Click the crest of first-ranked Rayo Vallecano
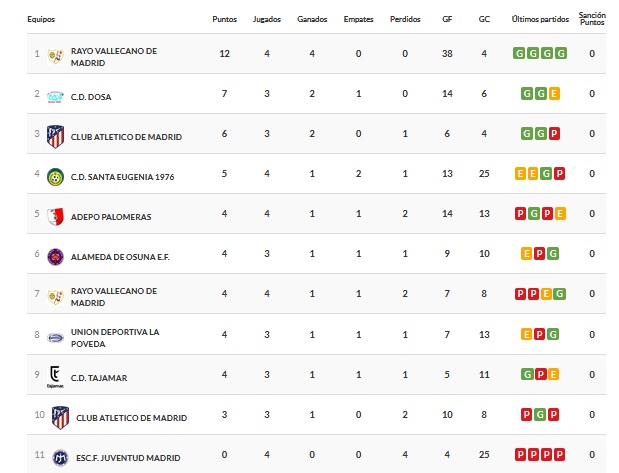The height and width of the screenshot is (473, 619). pyautogui.click(x=55, y=55)
